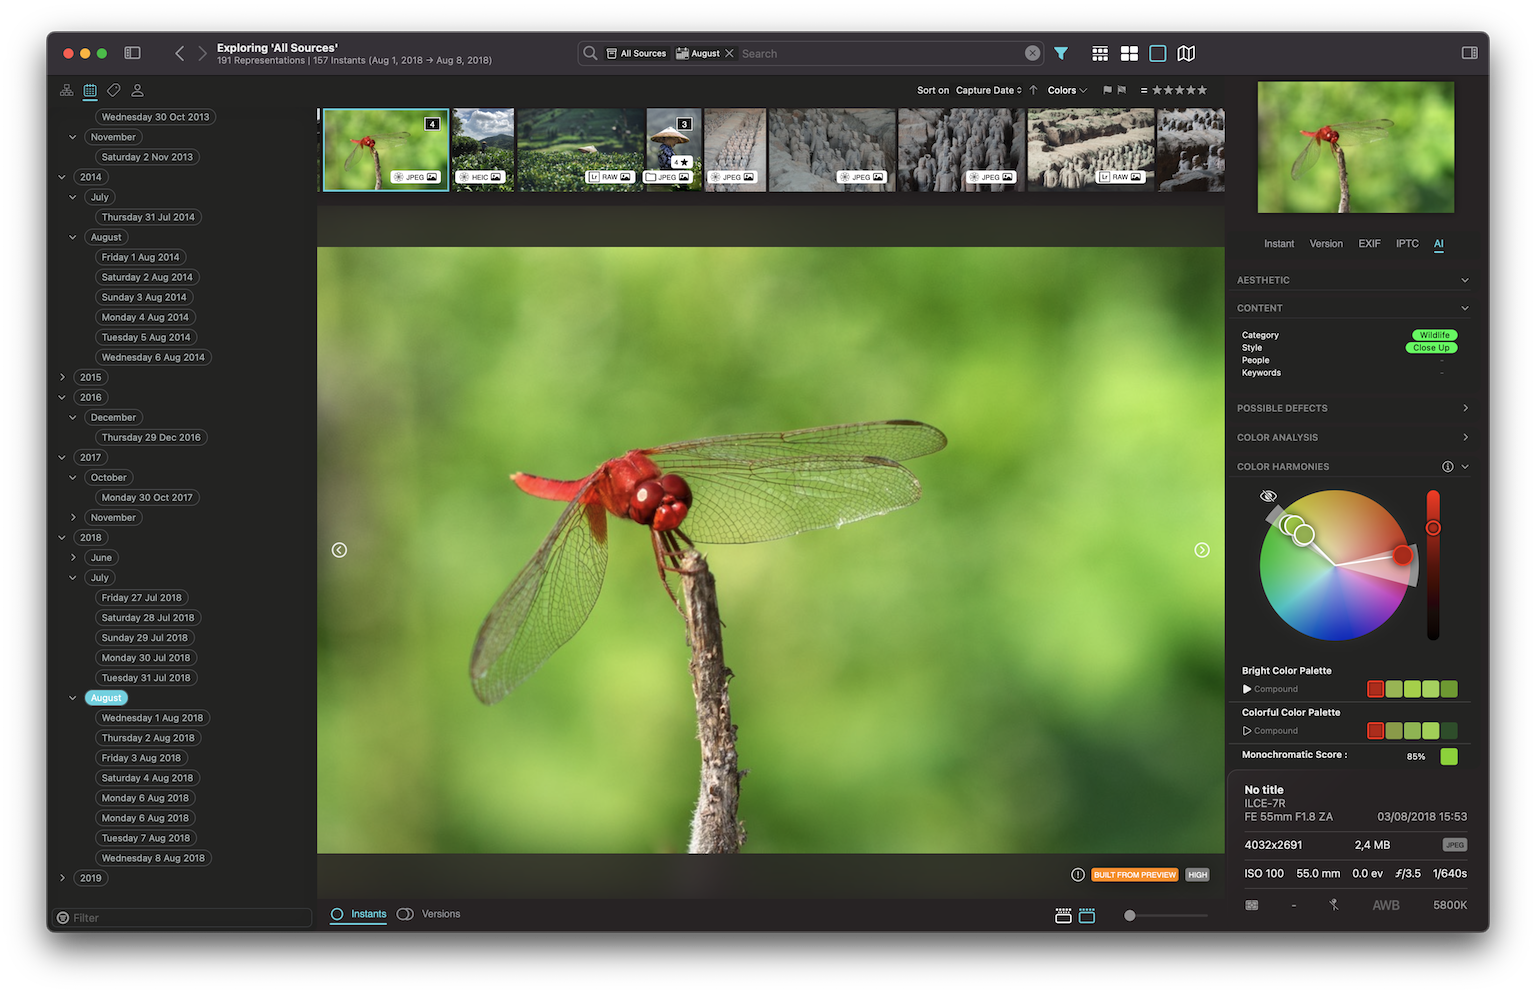Screen dimensions: 1536x994
Task: Select the Instants mode
Action: point(359,914)
